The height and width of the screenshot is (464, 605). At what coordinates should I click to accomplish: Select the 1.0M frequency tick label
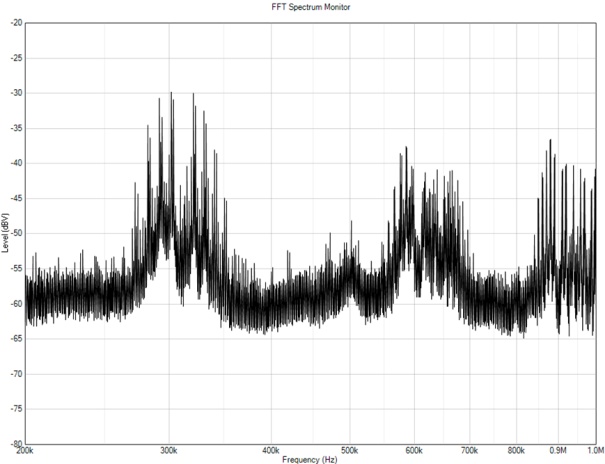pyautogui.click(x=592, y=449)
